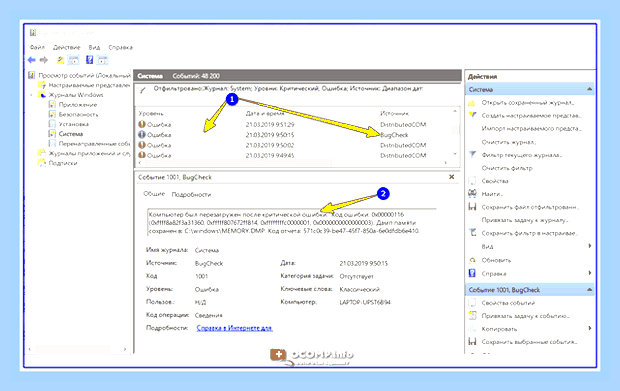Click the event list horizontal scroll right arrow

click(x=446, y=162)
